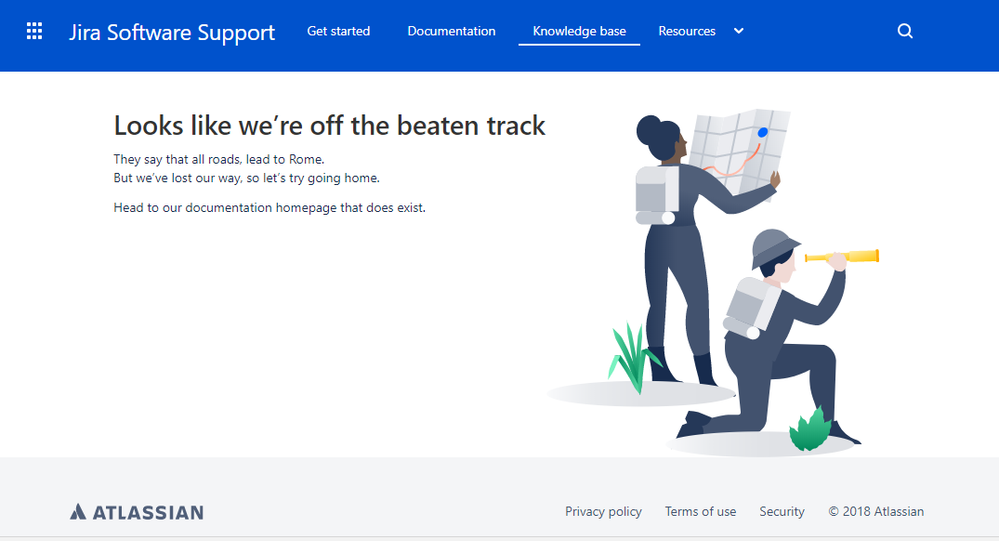The image size is (999, 541).
Task: Open the Terms of use link
Action: tap(700, 512)
